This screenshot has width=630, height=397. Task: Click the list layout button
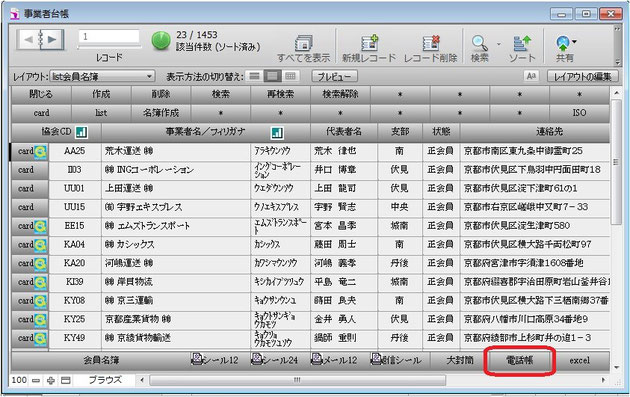[101, 113]
